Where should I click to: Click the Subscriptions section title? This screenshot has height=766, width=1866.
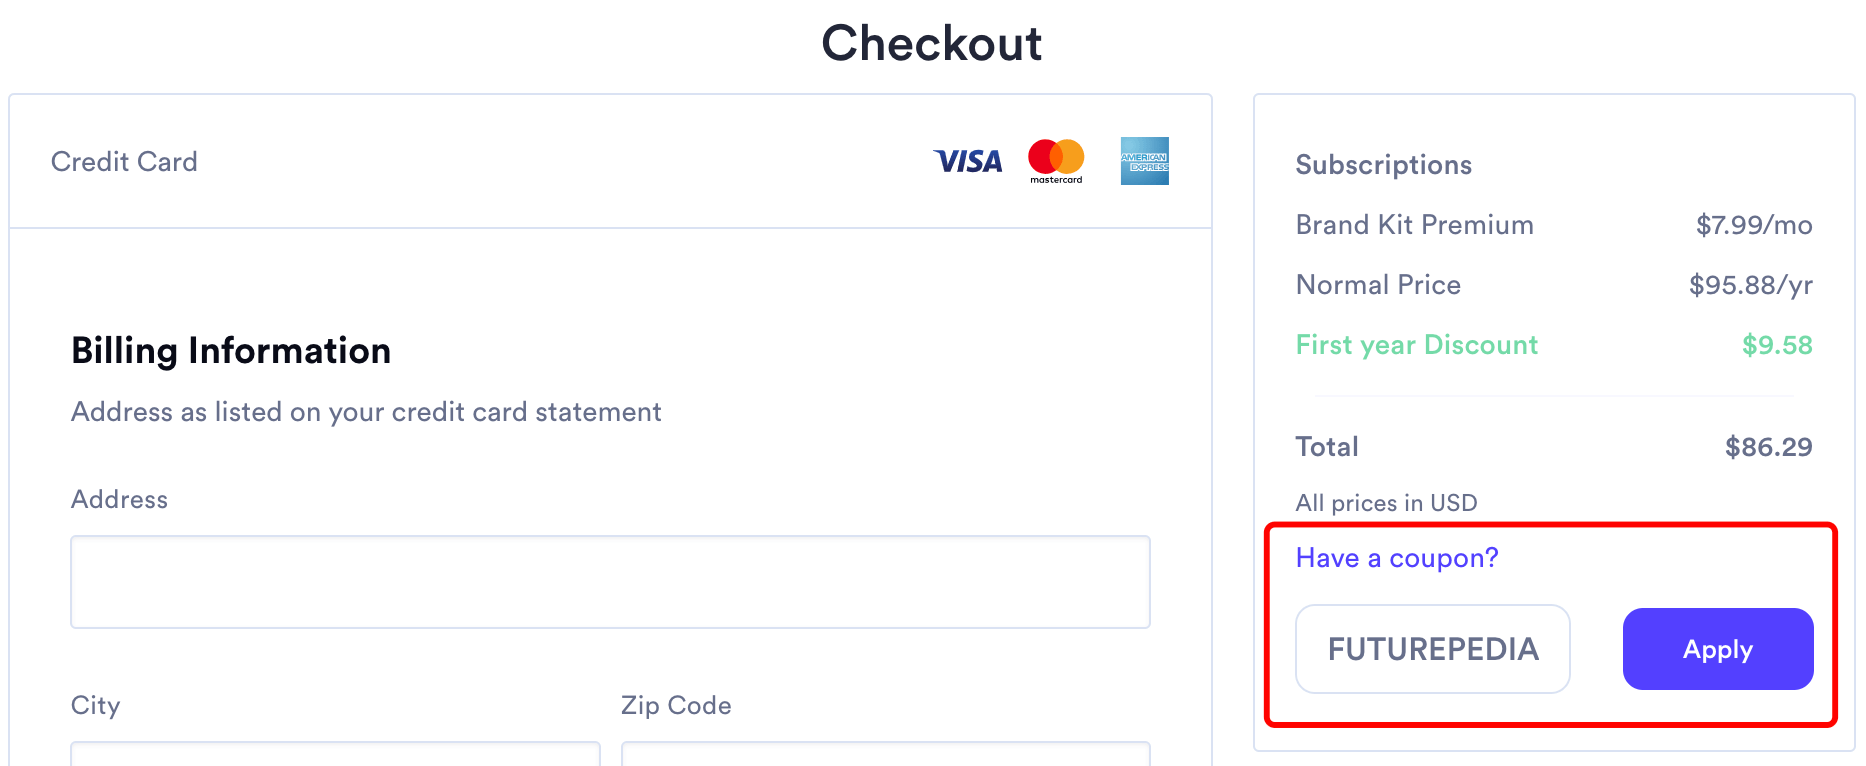pos(1383,165)
